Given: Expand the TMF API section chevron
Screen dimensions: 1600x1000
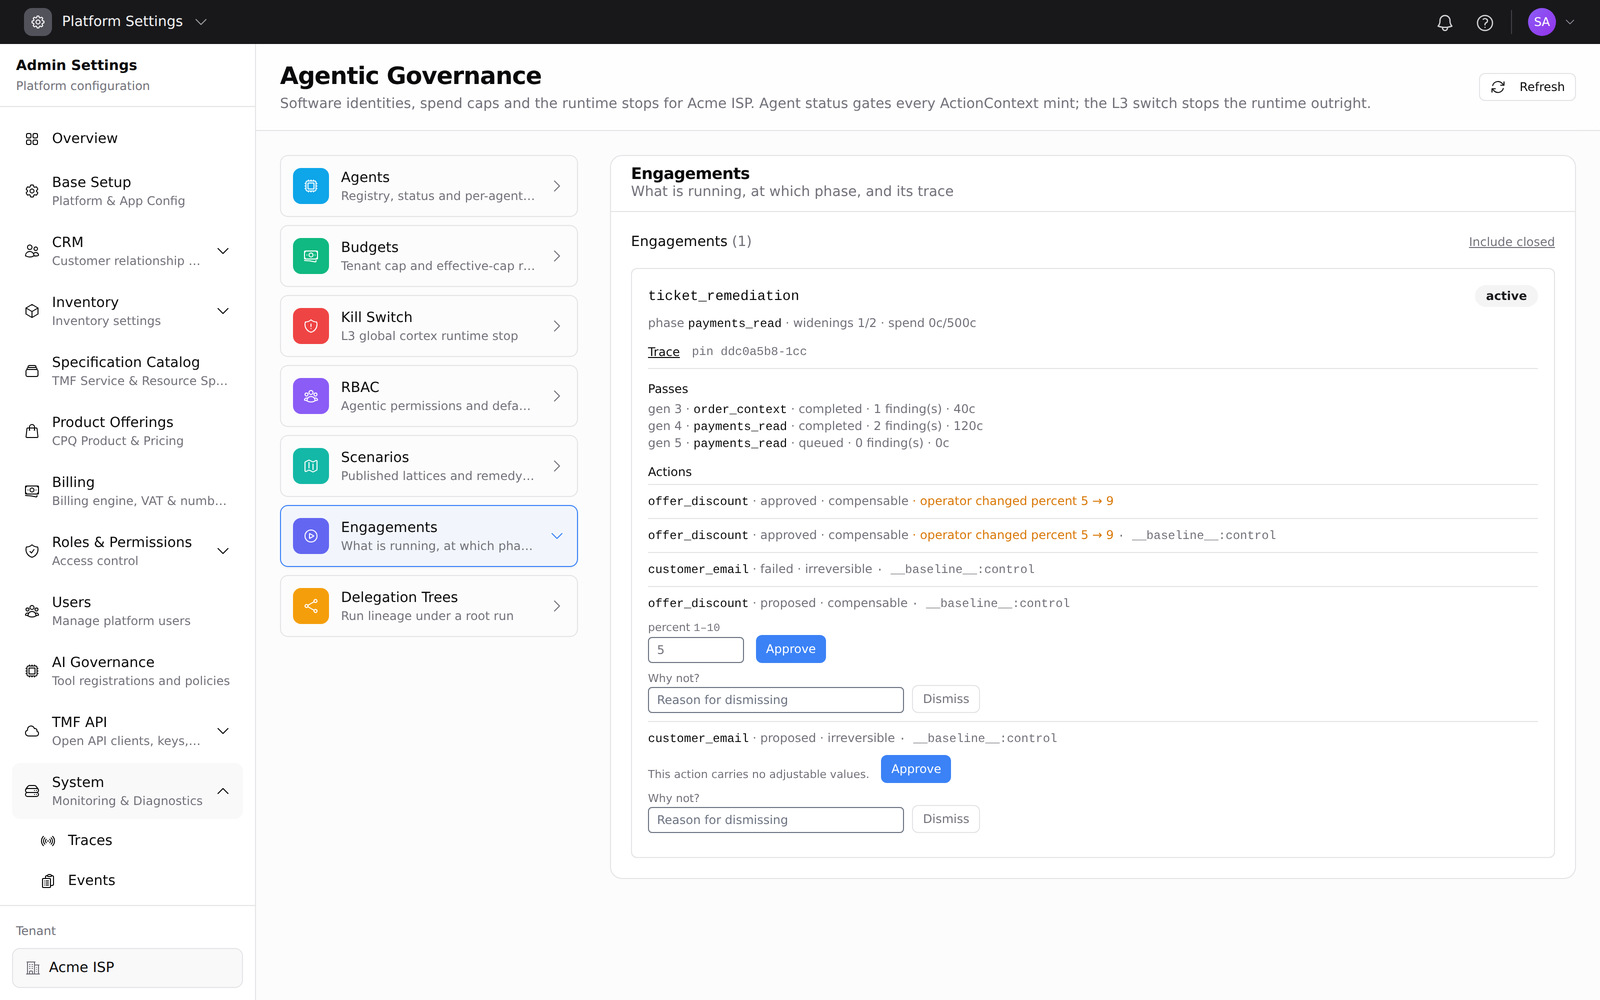Looking at the screenshot, I should tap(223, 731).
